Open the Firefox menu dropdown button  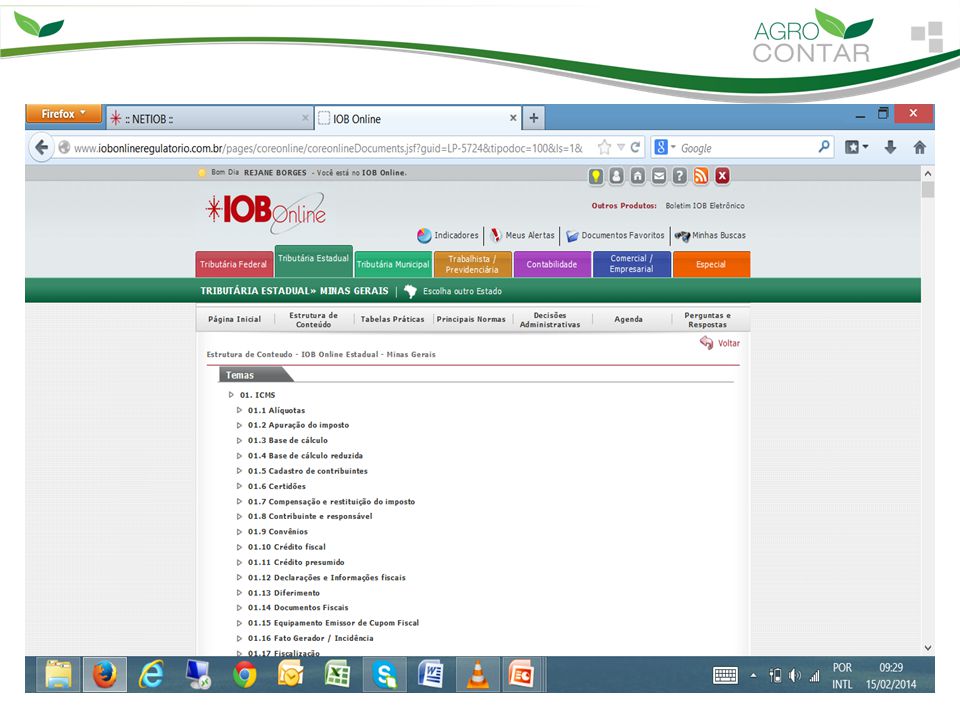[x=64, y=114]
